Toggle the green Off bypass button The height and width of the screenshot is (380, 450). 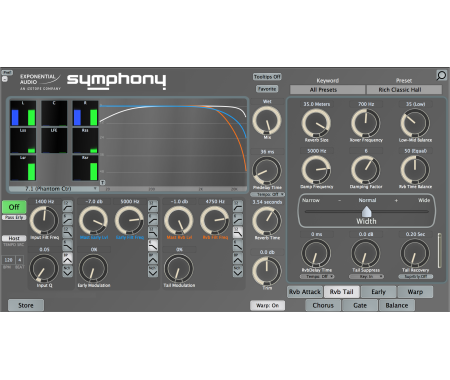[14, 207]
